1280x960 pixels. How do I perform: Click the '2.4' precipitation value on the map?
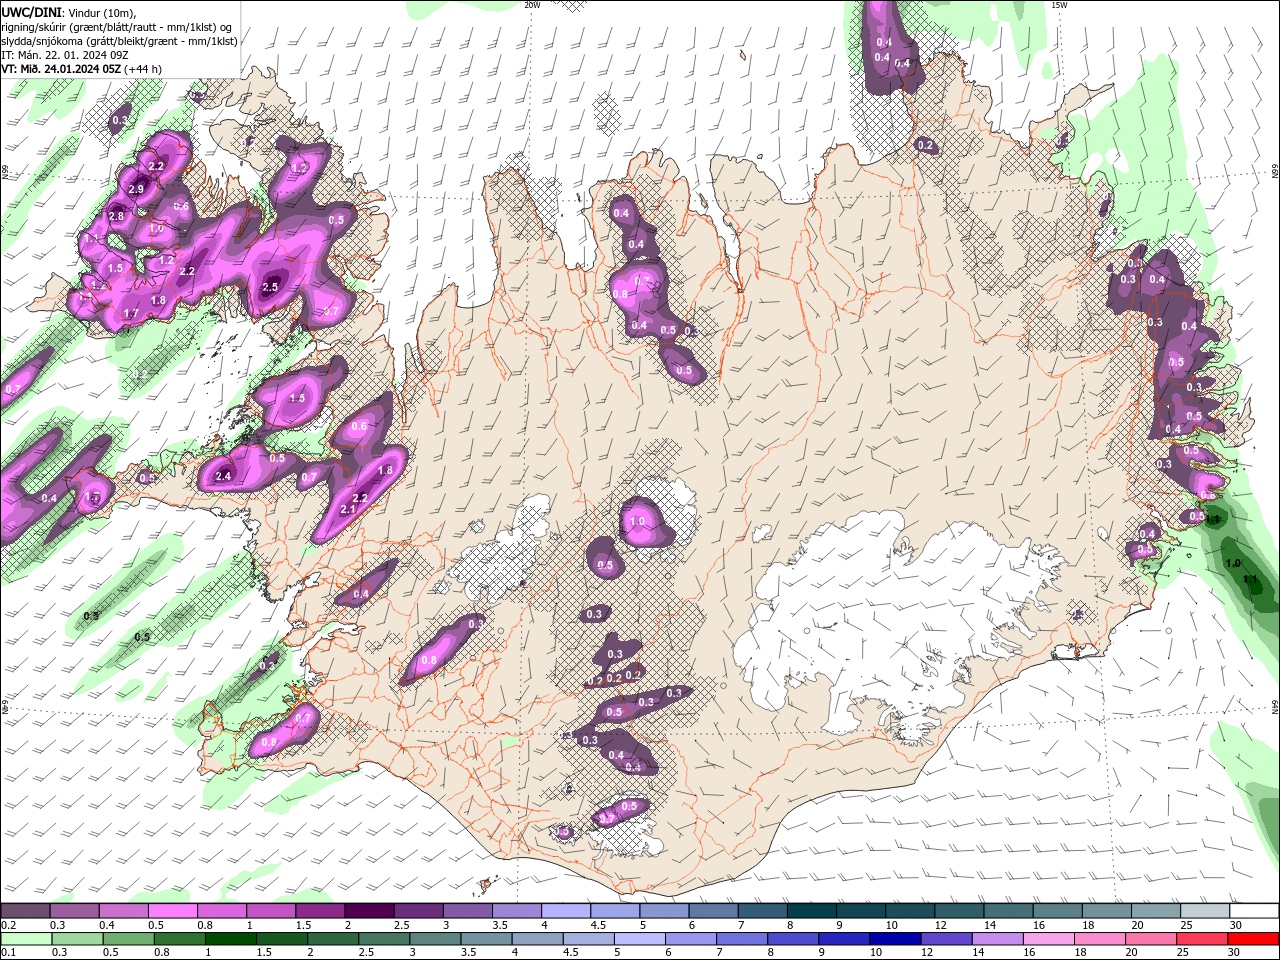coord(223,476)
